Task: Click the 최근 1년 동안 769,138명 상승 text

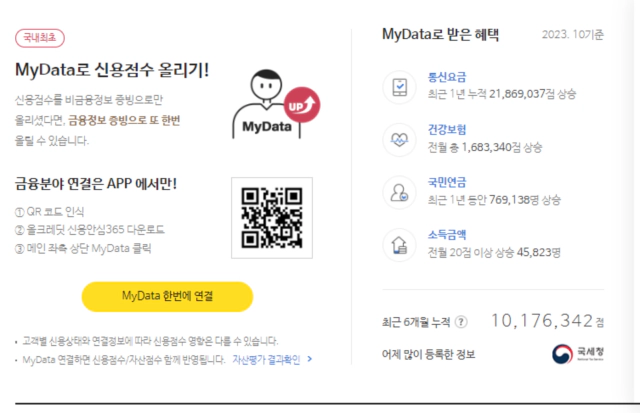Action: [494, 200]
